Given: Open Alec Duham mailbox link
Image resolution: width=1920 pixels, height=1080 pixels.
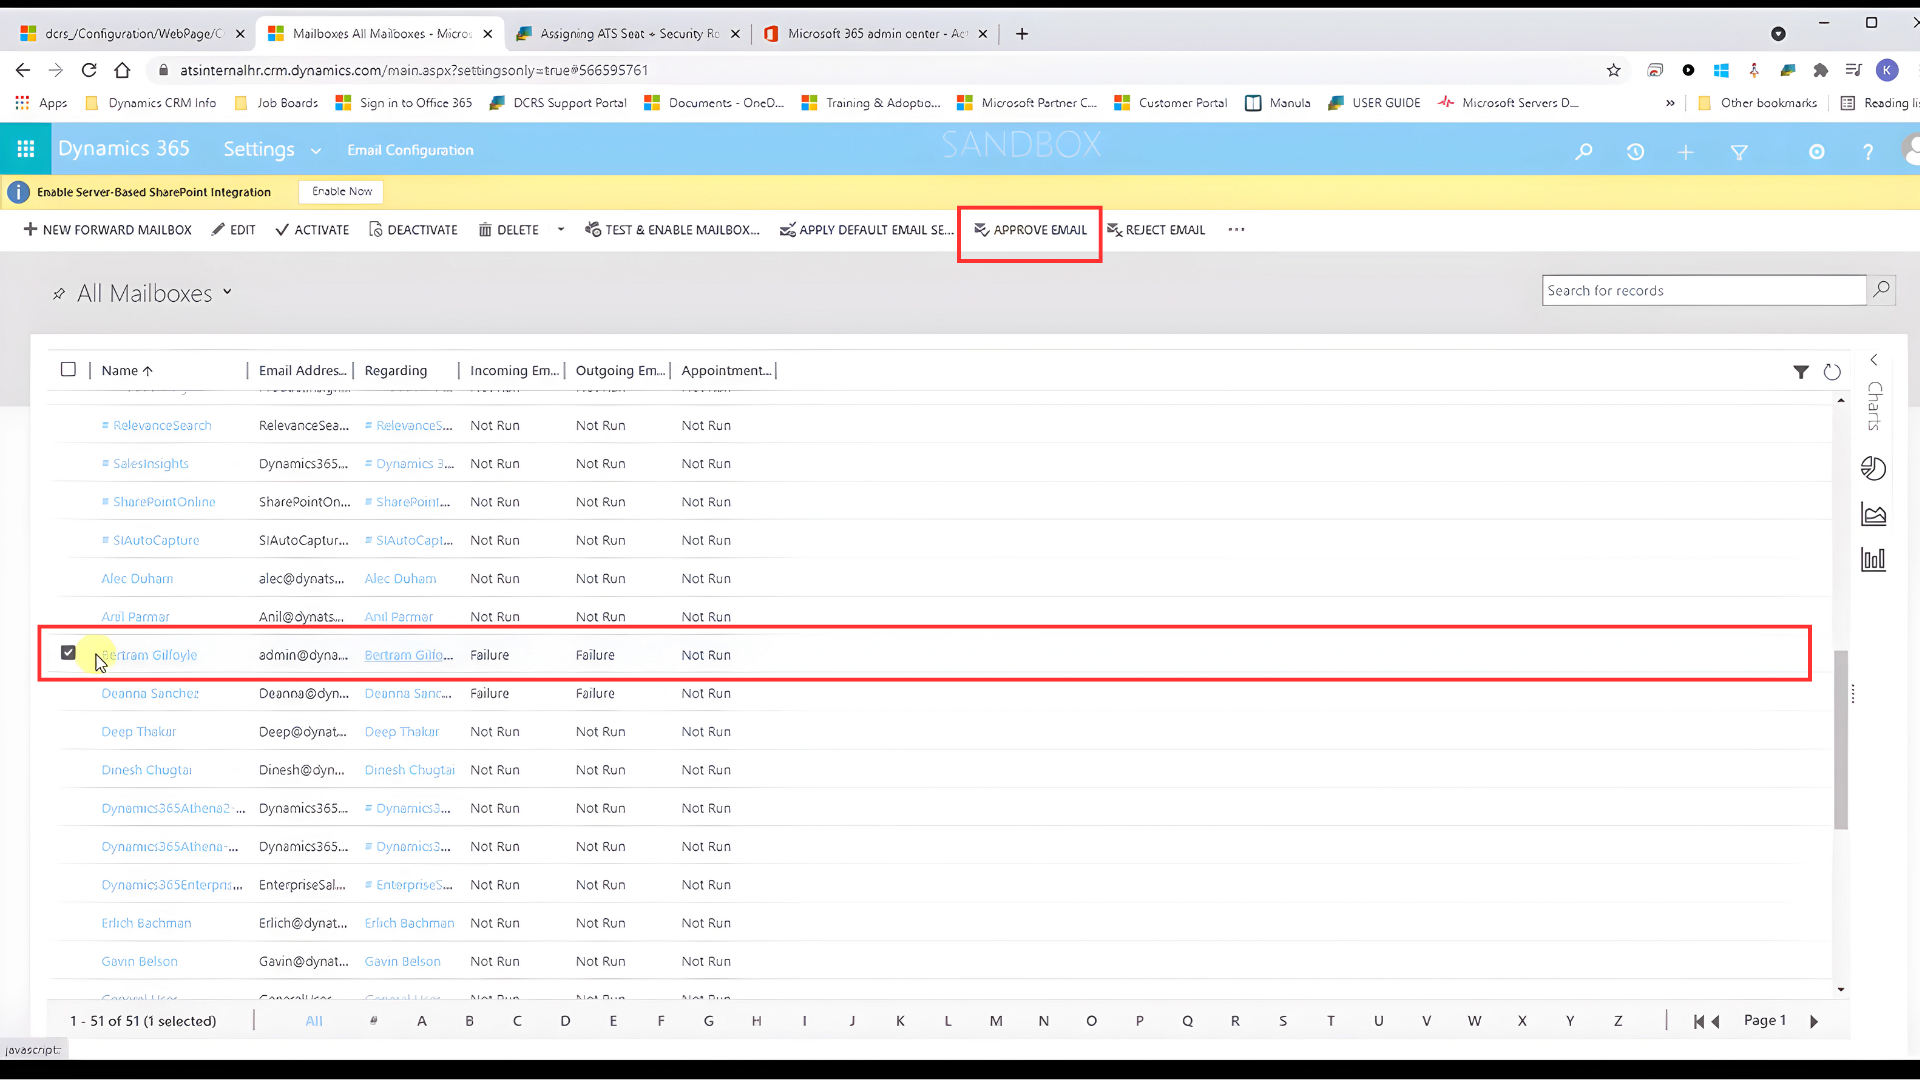Looking at the screenshot, I should coord(137,578).
